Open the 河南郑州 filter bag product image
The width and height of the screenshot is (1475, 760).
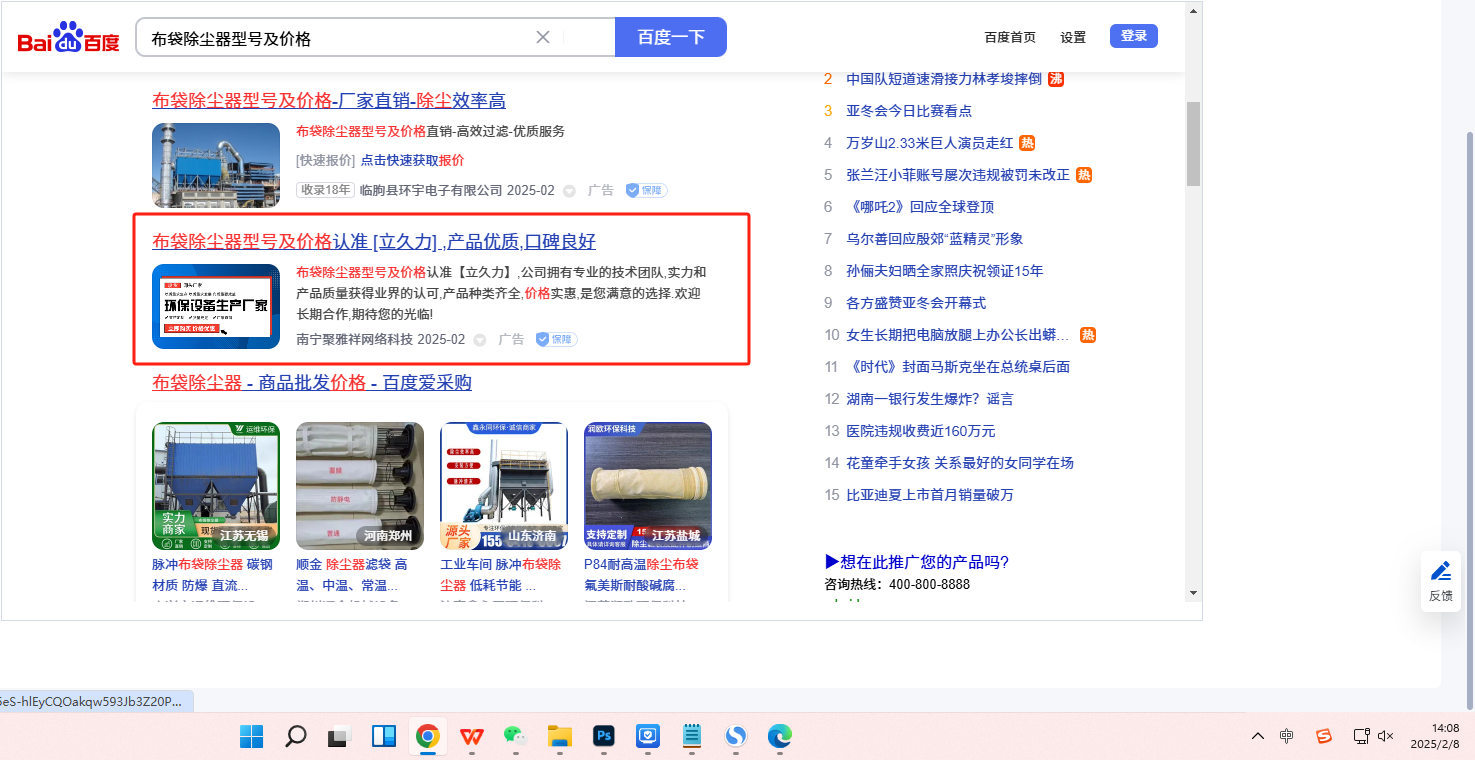360,486
